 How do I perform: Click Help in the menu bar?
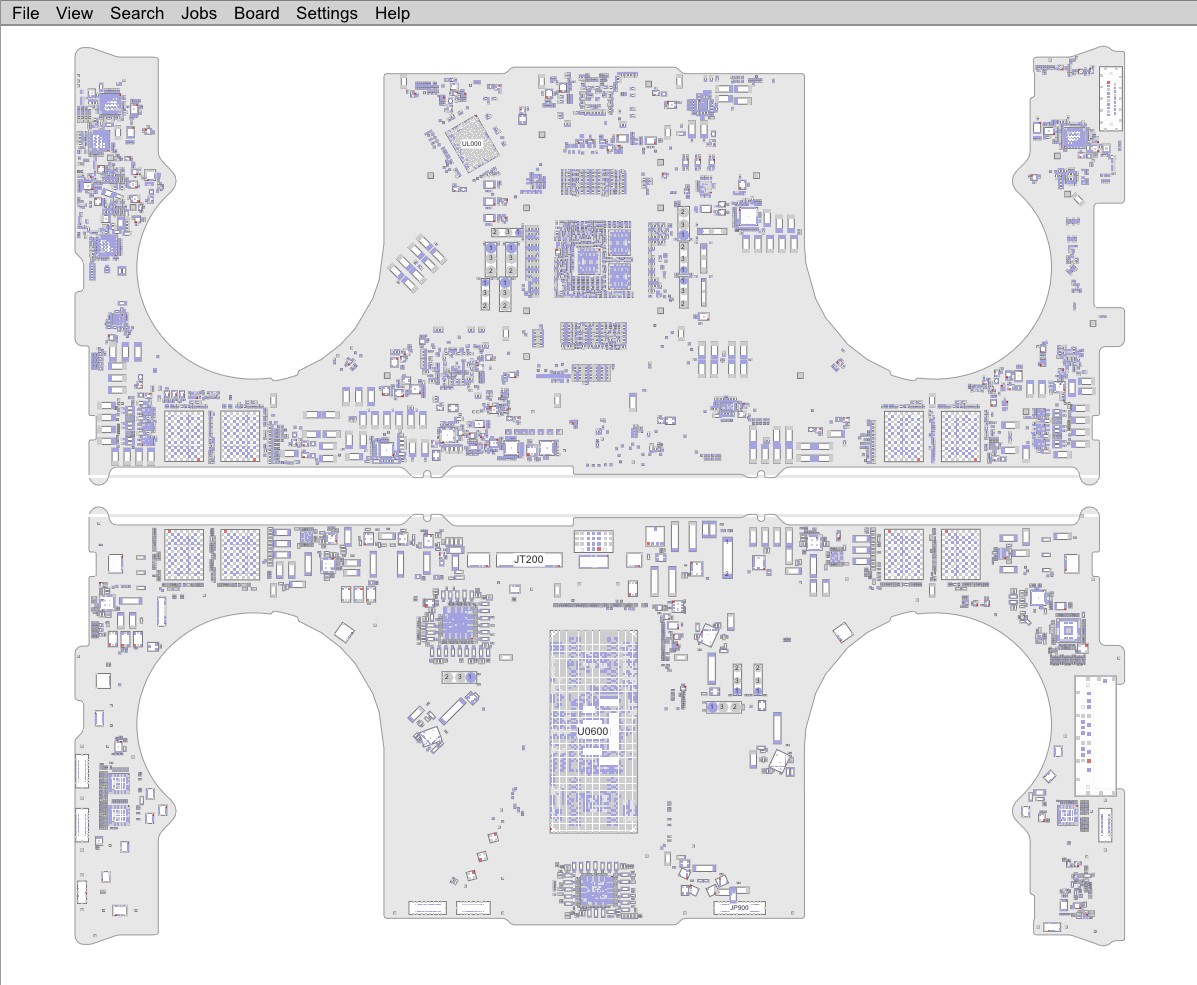(392, 13)
